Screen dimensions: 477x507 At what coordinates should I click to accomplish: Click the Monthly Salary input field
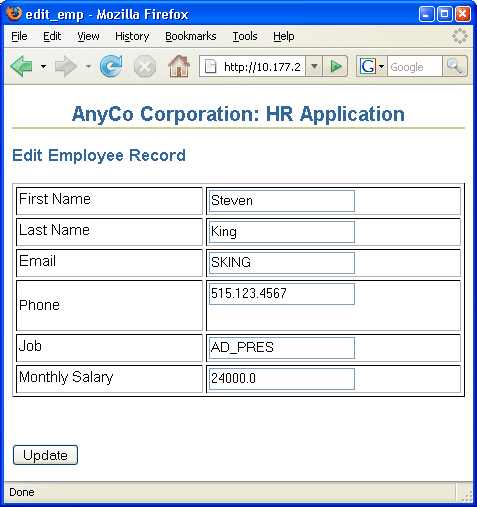[282, 379]
